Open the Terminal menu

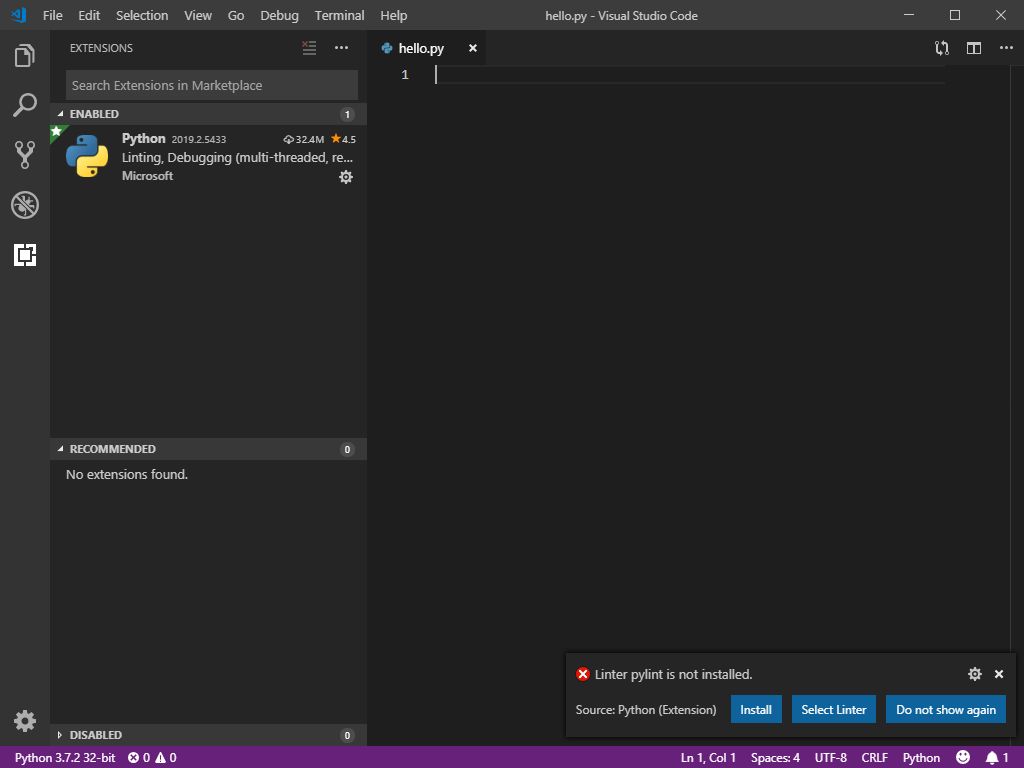coord(339,15)
